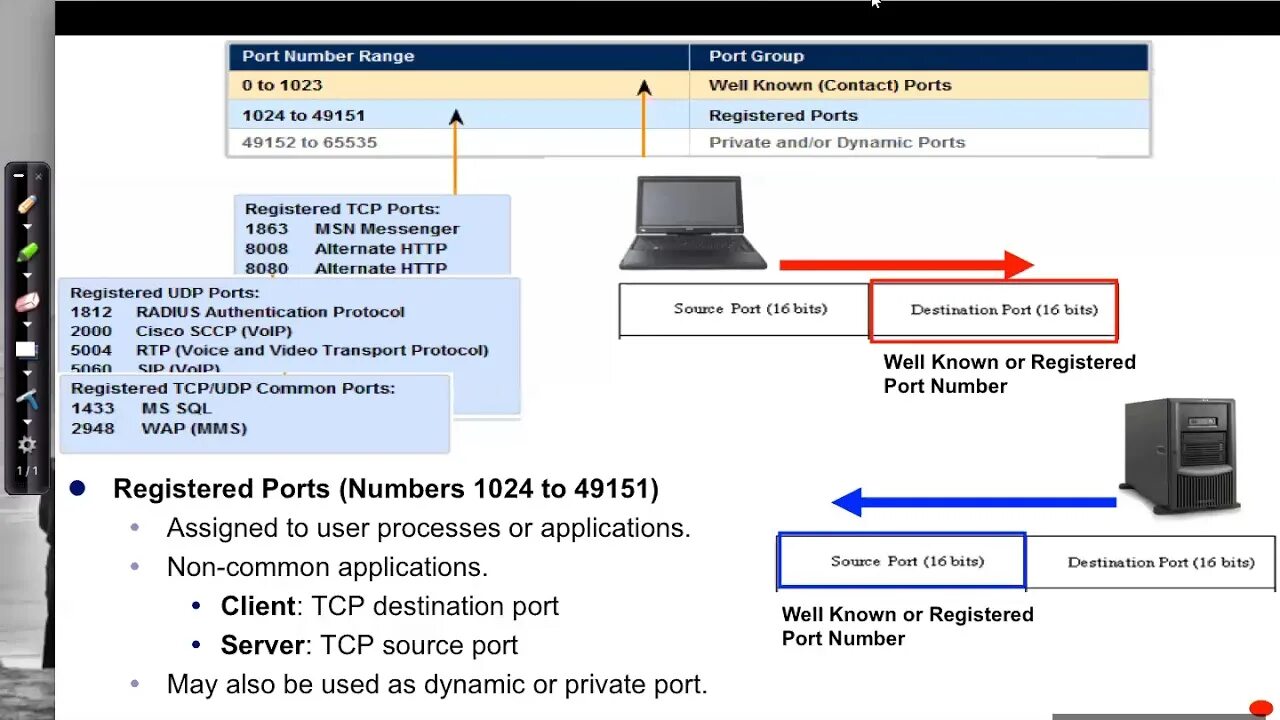Select the pink eraser tool
The width and height of the screenshot is (1280, 720).
pos(27,302)
